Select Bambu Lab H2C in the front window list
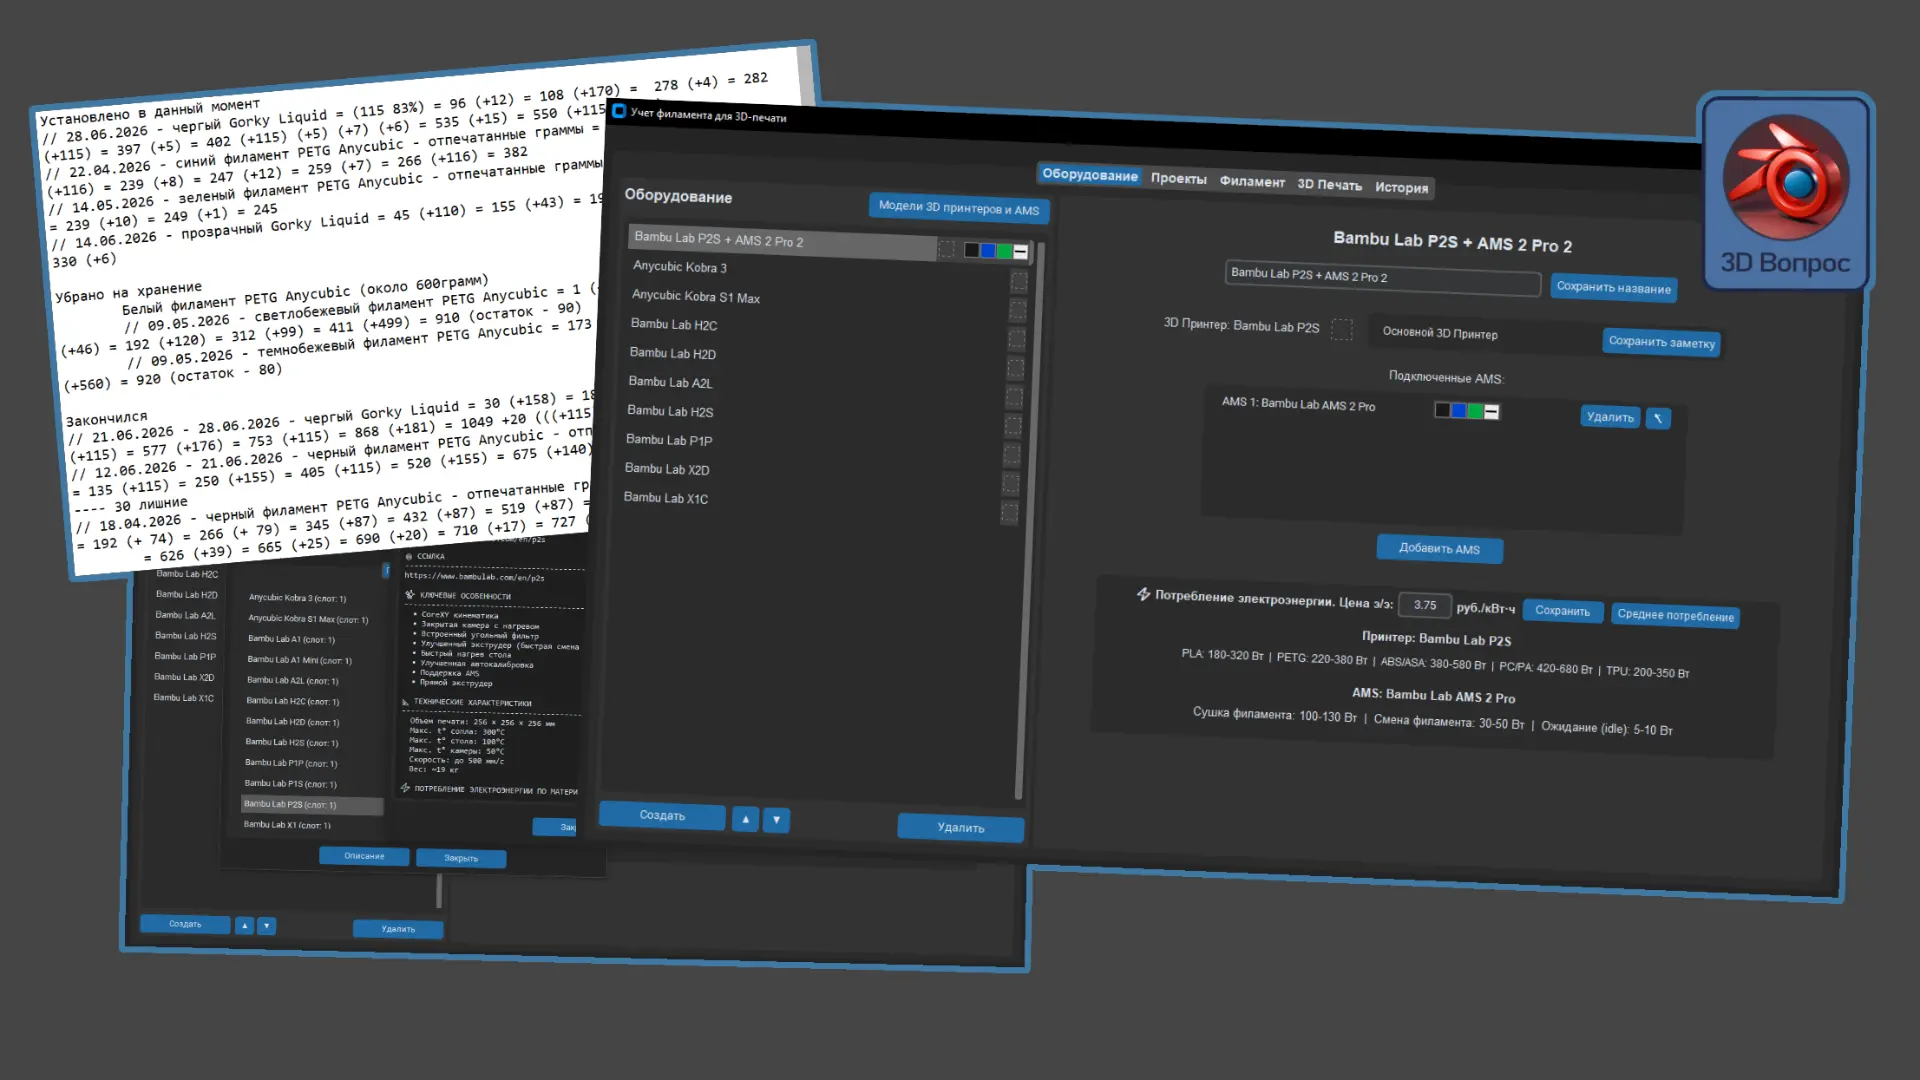 (674, 325)
